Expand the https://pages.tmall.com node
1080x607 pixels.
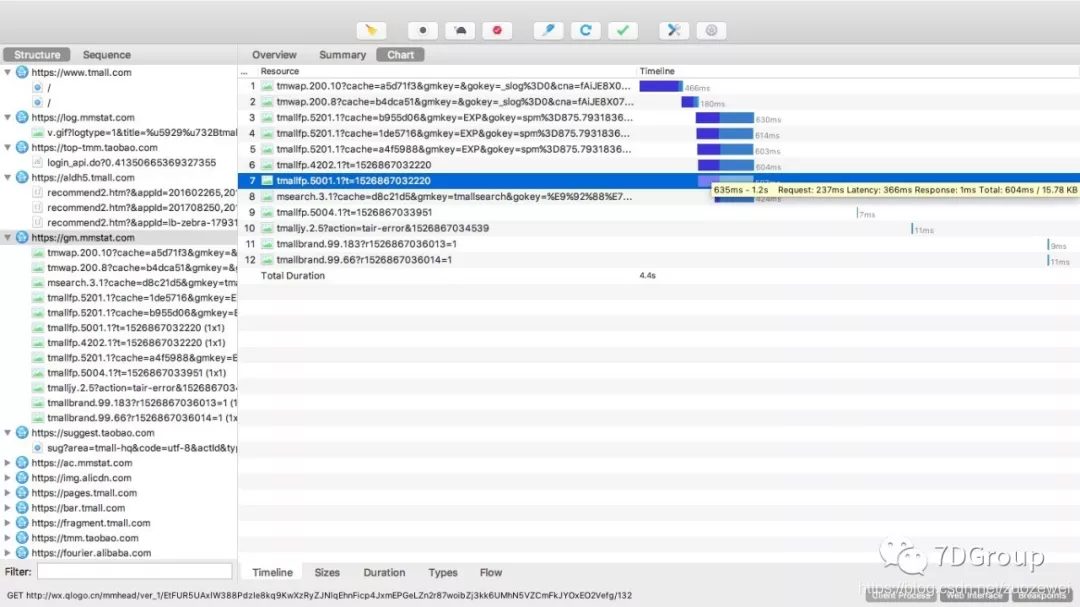click(x=8, y=493)
